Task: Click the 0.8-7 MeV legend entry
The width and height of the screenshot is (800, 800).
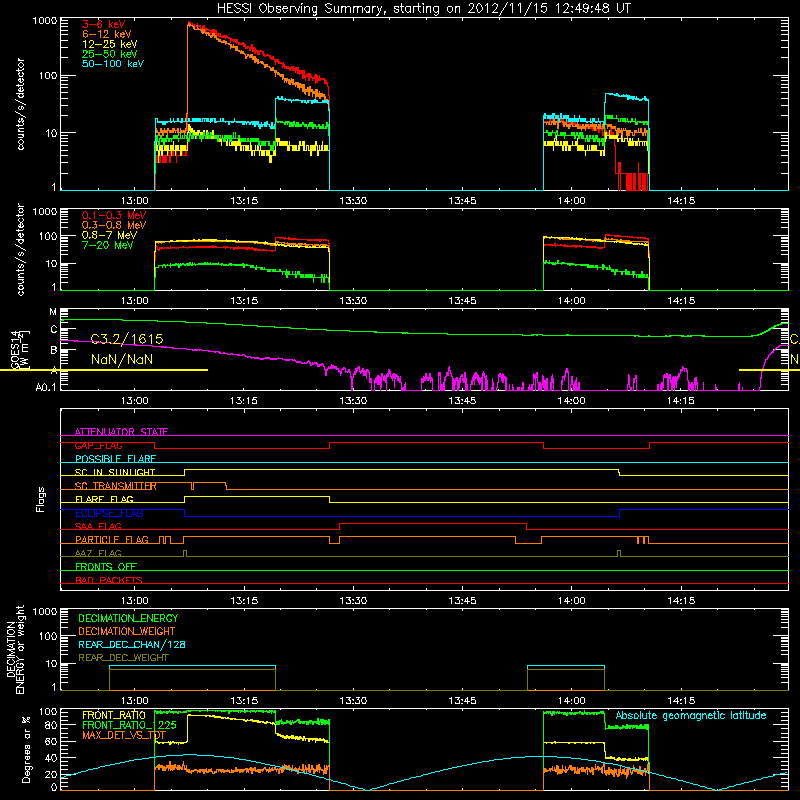Action: (x=109, y=235)
